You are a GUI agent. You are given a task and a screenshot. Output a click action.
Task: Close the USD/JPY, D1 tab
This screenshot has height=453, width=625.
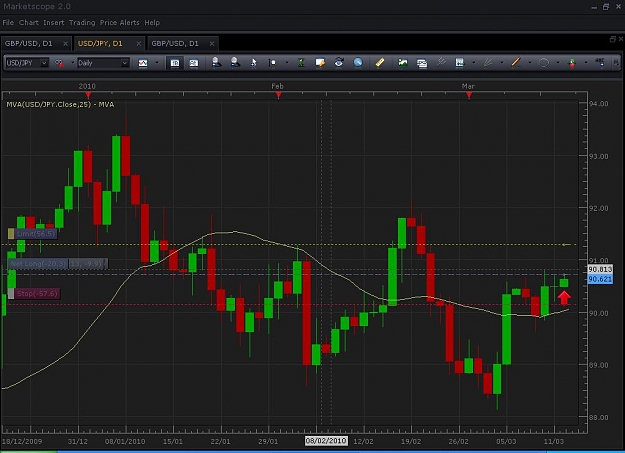139,43
